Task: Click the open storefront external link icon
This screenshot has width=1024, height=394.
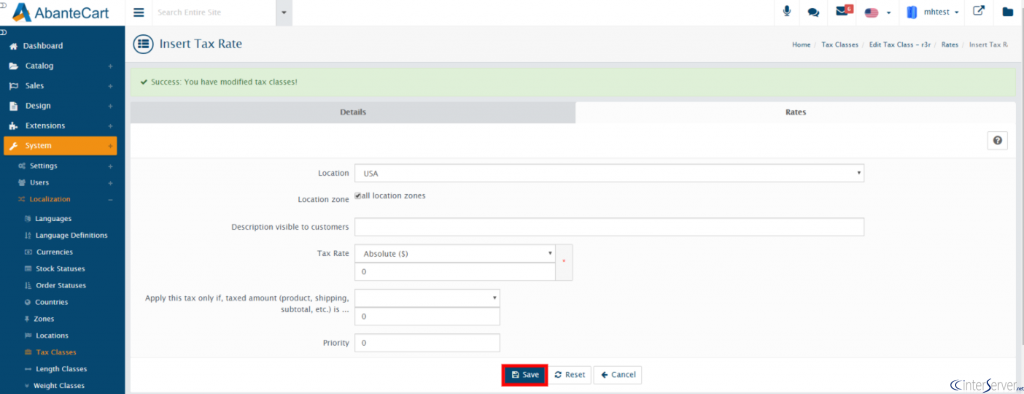Action: click(978, 11)
